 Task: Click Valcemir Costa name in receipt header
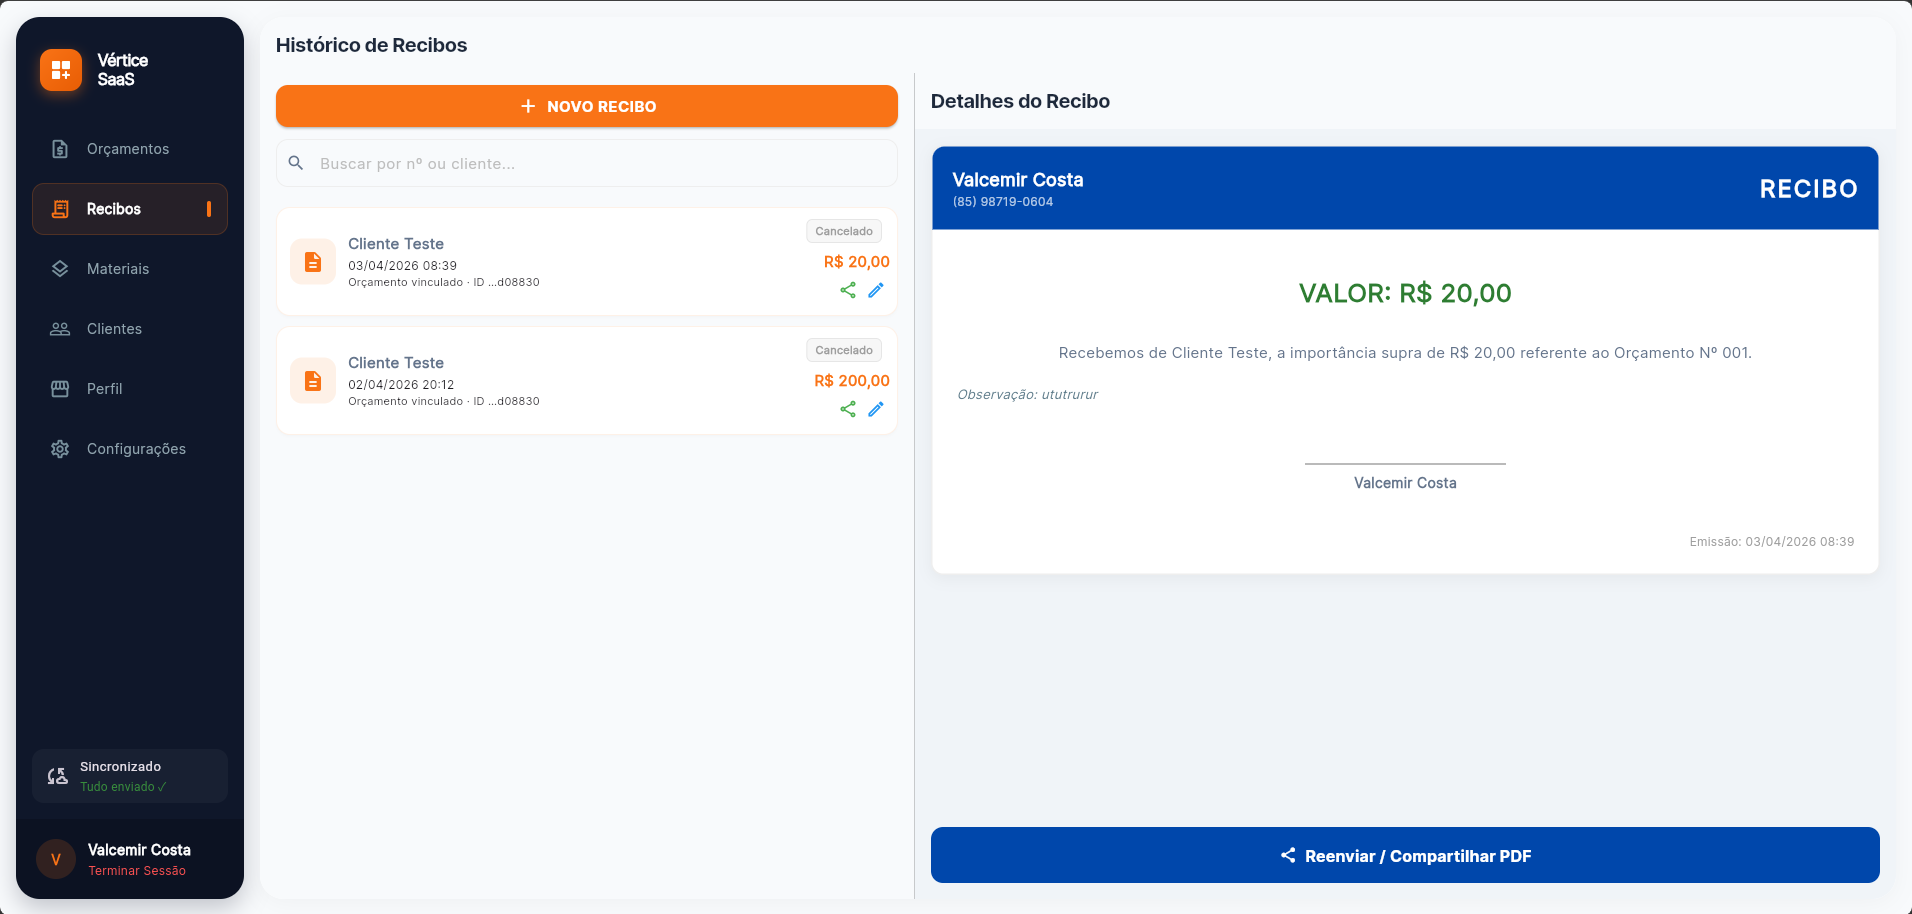tap(1018, 180)
